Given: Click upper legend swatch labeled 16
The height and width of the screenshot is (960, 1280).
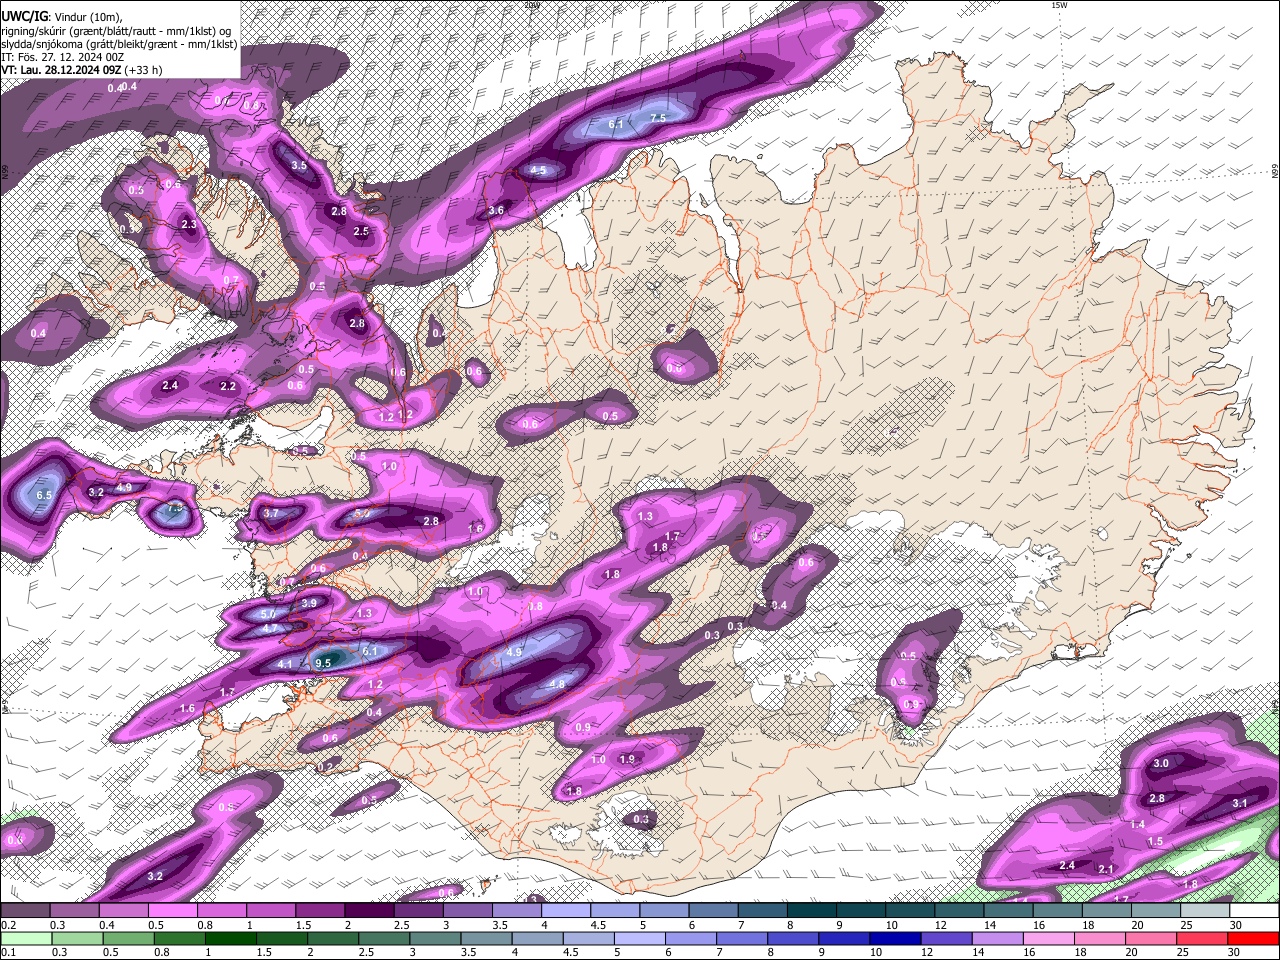Looking at the screenshot, I should pos(1057,911).
